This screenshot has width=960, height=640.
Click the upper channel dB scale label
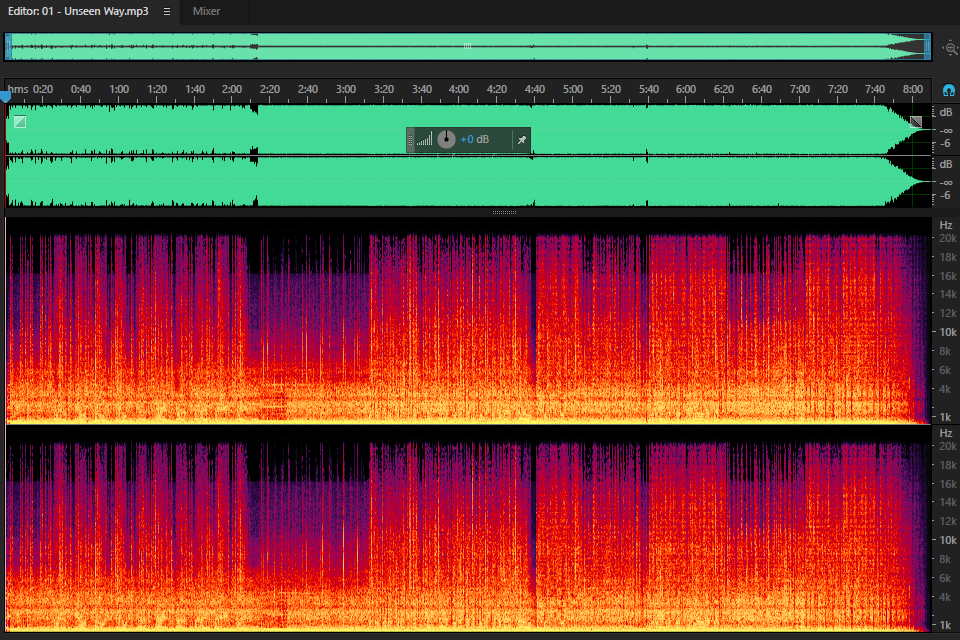946,112
